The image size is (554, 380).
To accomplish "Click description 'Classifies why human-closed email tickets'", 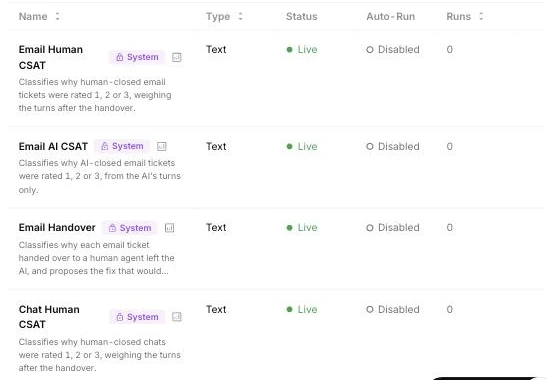I will click(x=95, y=95).
